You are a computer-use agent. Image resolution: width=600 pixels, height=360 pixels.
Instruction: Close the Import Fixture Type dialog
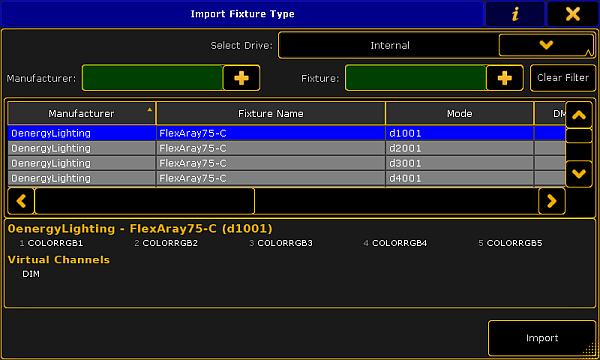[573, 14]
